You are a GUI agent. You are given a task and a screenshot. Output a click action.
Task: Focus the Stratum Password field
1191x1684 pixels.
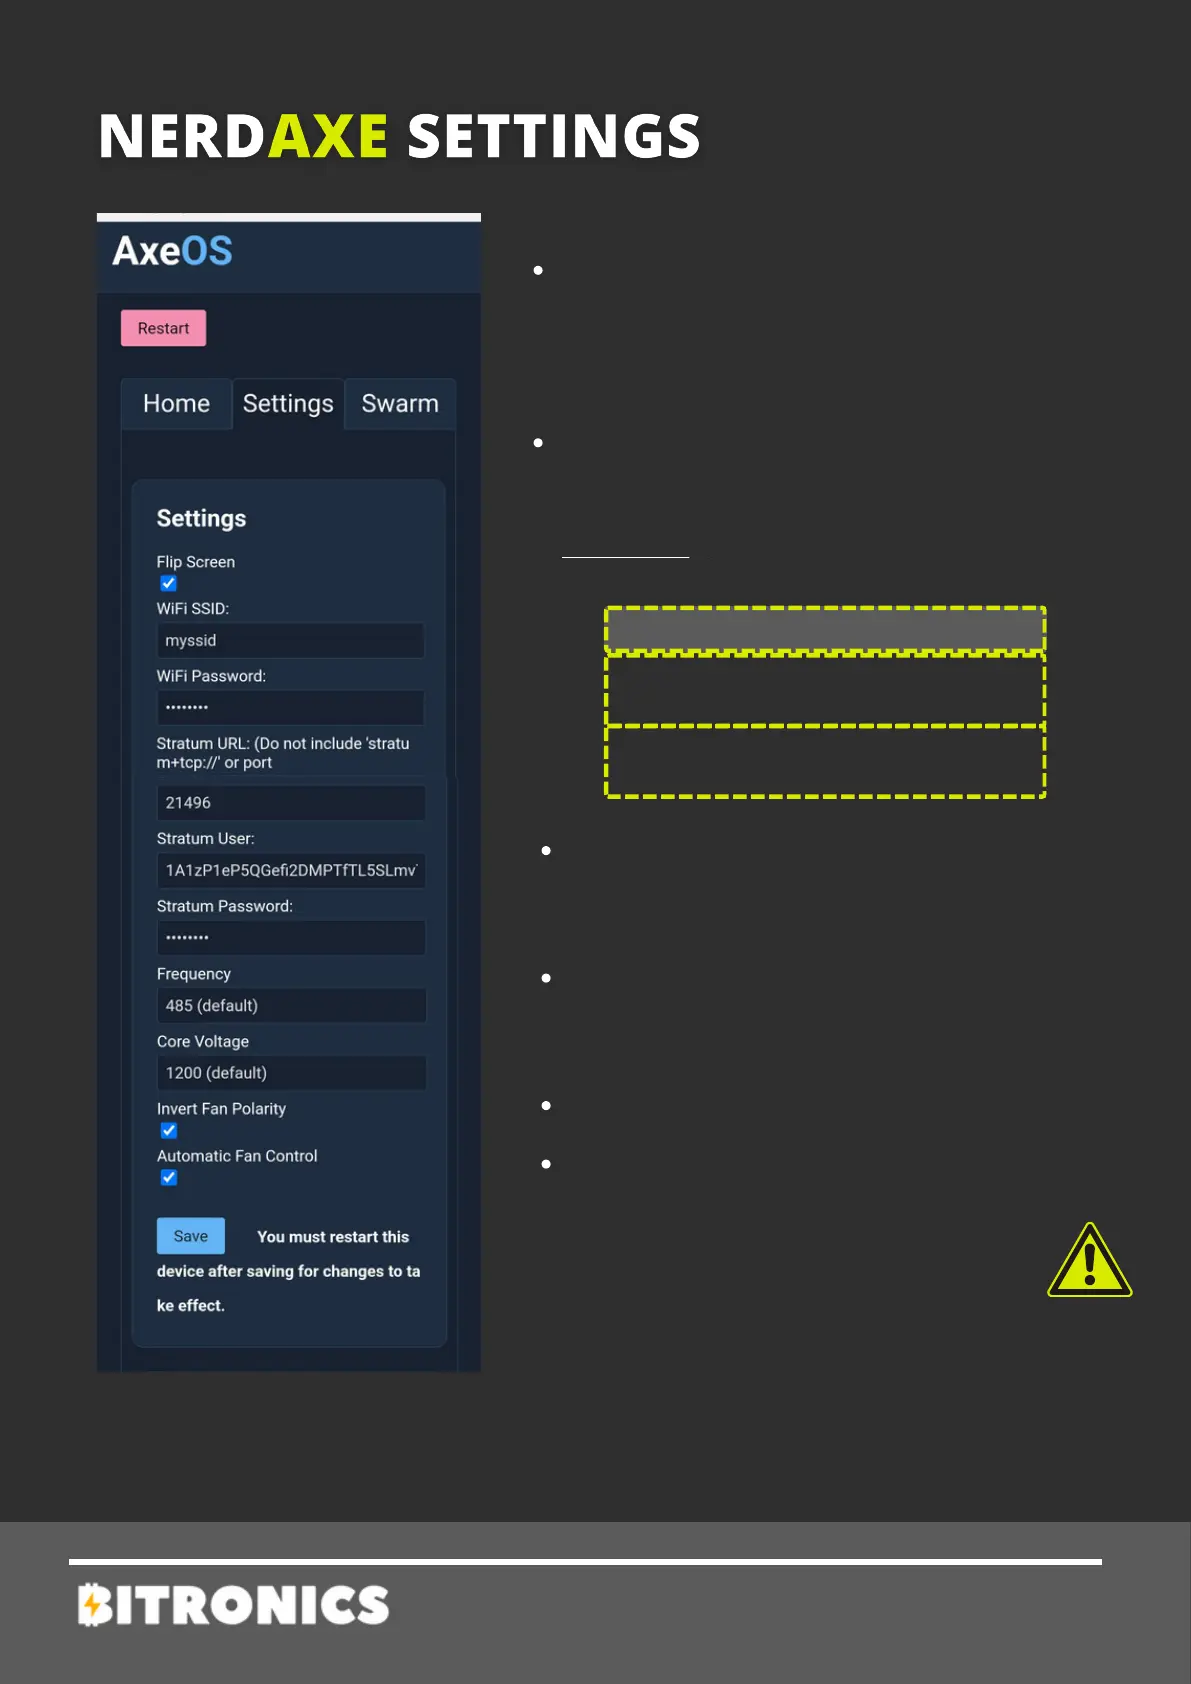[x=291, y=937]
